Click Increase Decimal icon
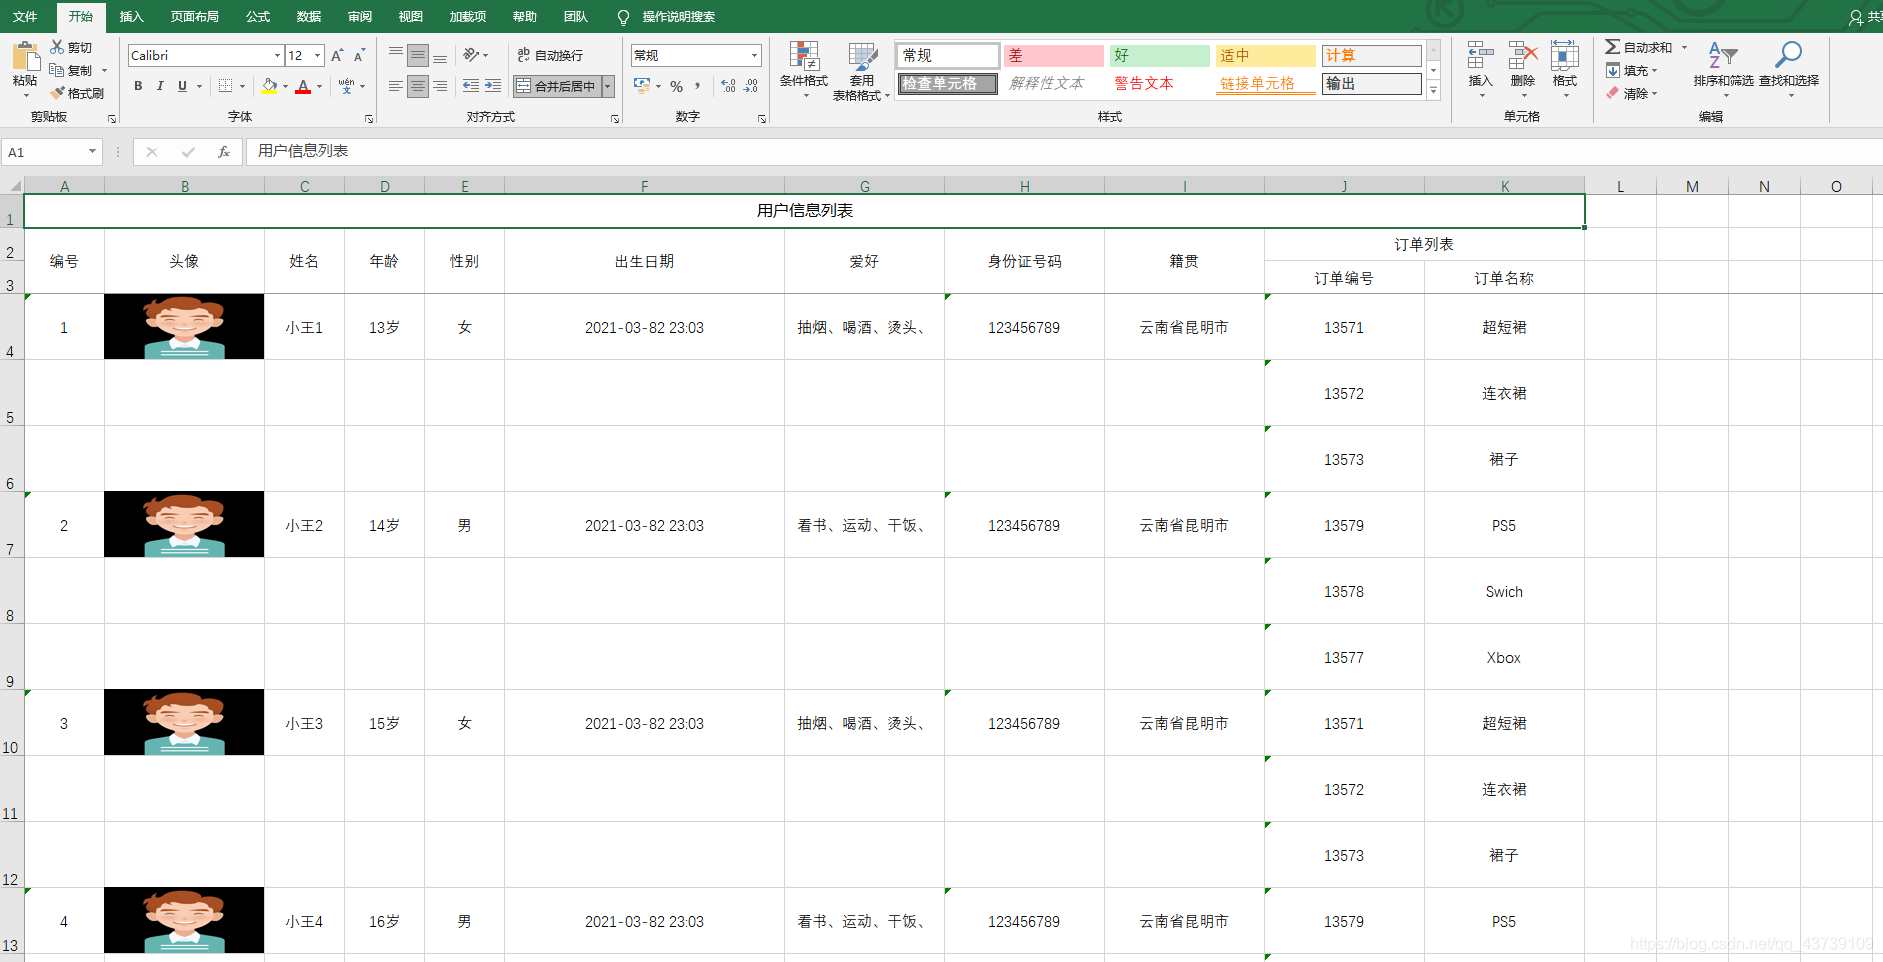This screenshot has height=962, width=1883. 728,86
